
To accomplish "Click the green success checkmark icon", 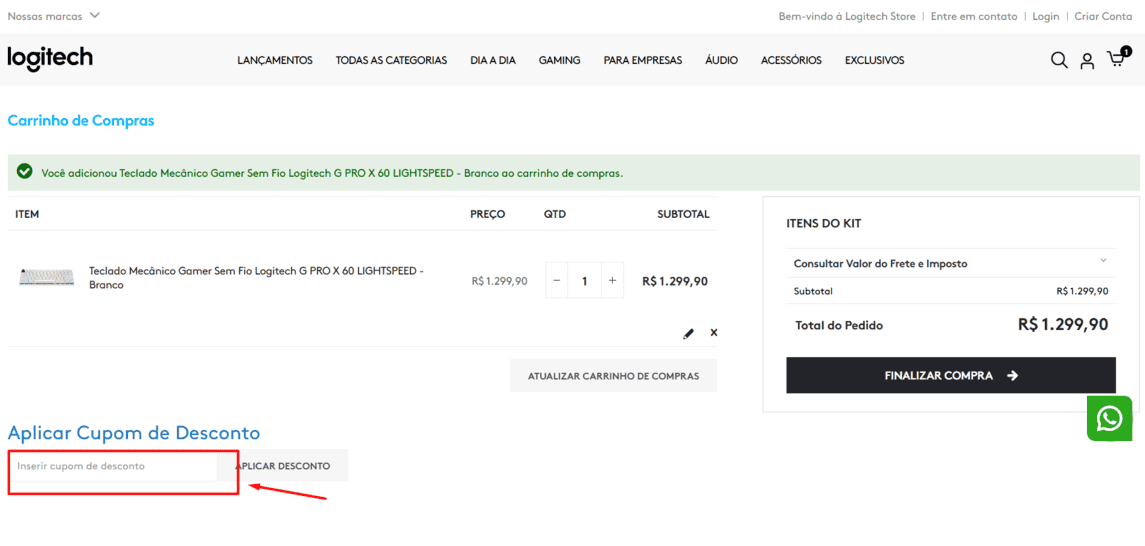I will (x=24, y=172).
